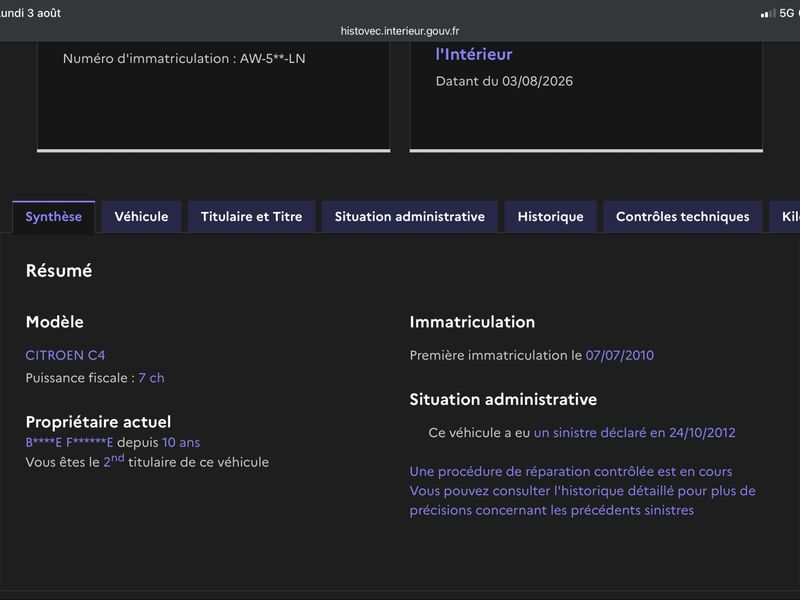Screen dimensions: 800x600
Task: Click the 'Propriétaire actuel' heading
Action: [x=98, y=422]
